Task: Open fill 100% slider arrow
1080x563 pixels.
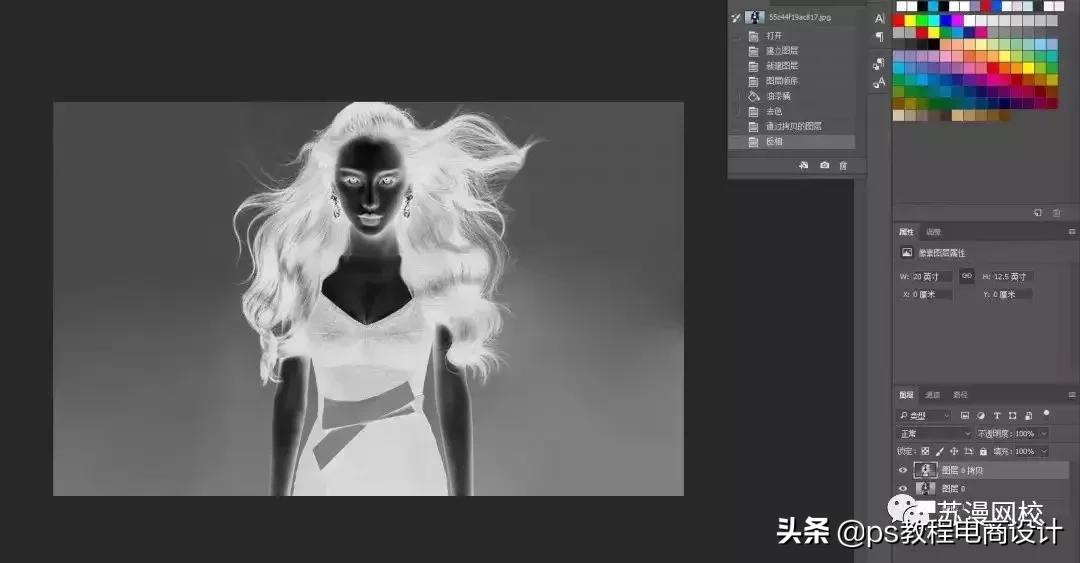Action: pos(1043,451)
